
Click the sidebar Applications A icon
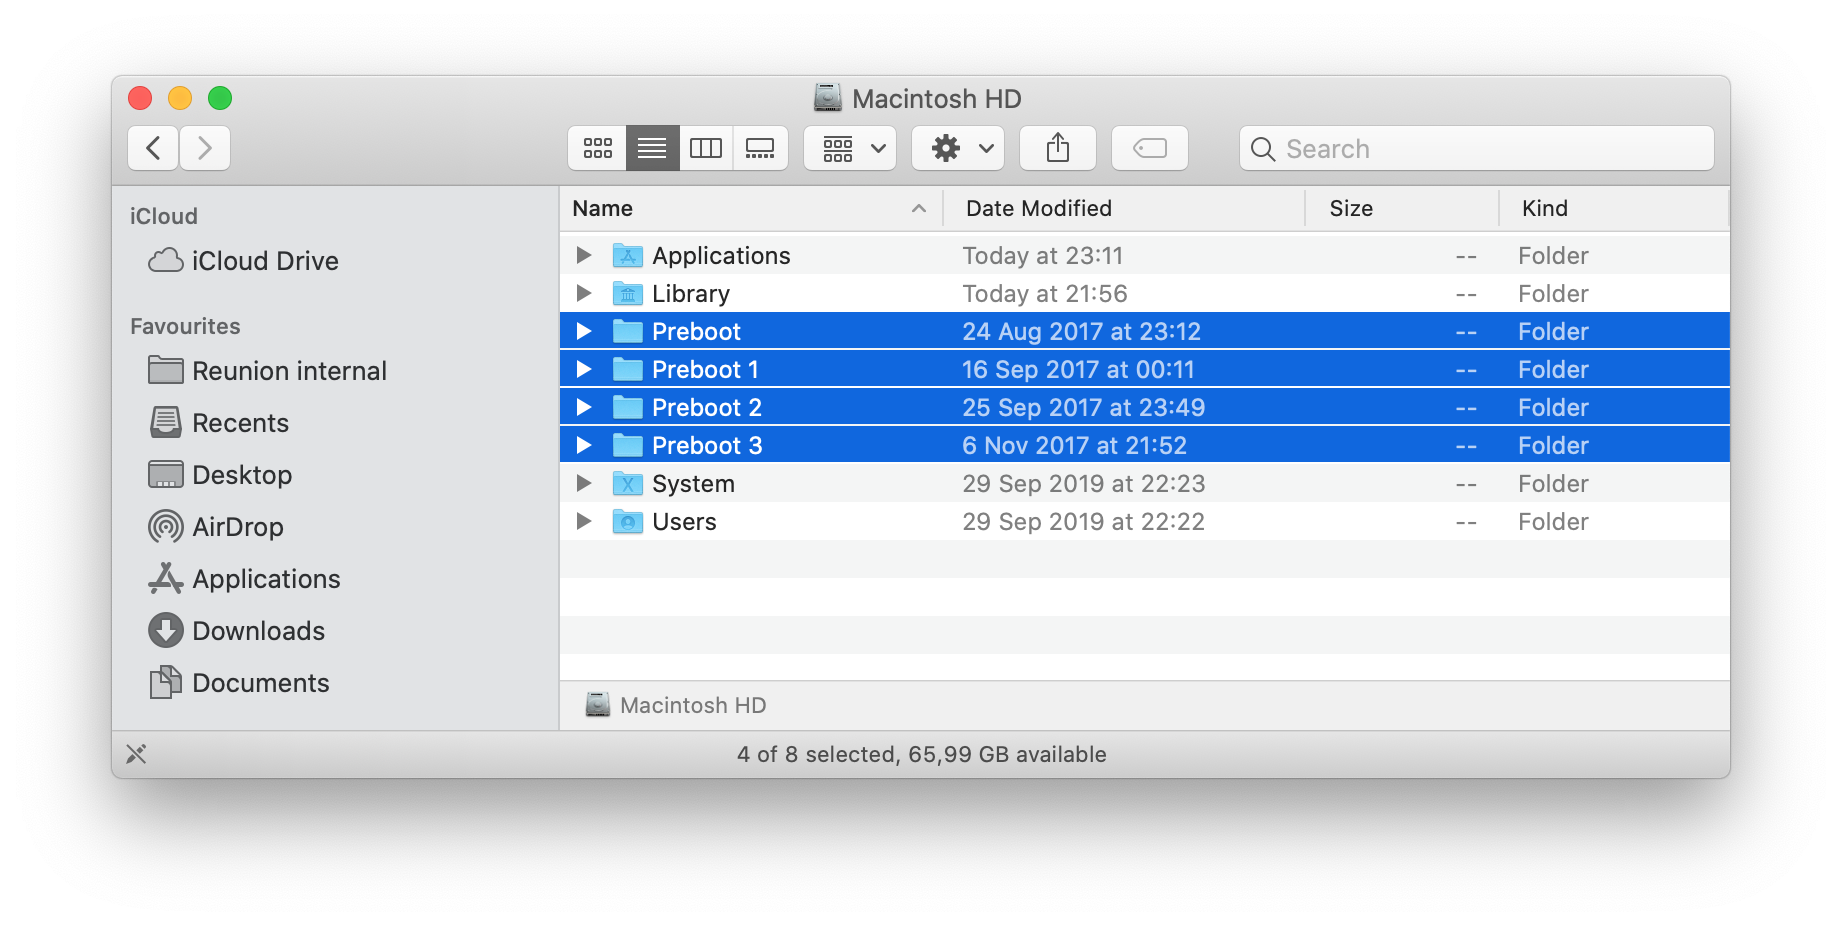[165, 578]
